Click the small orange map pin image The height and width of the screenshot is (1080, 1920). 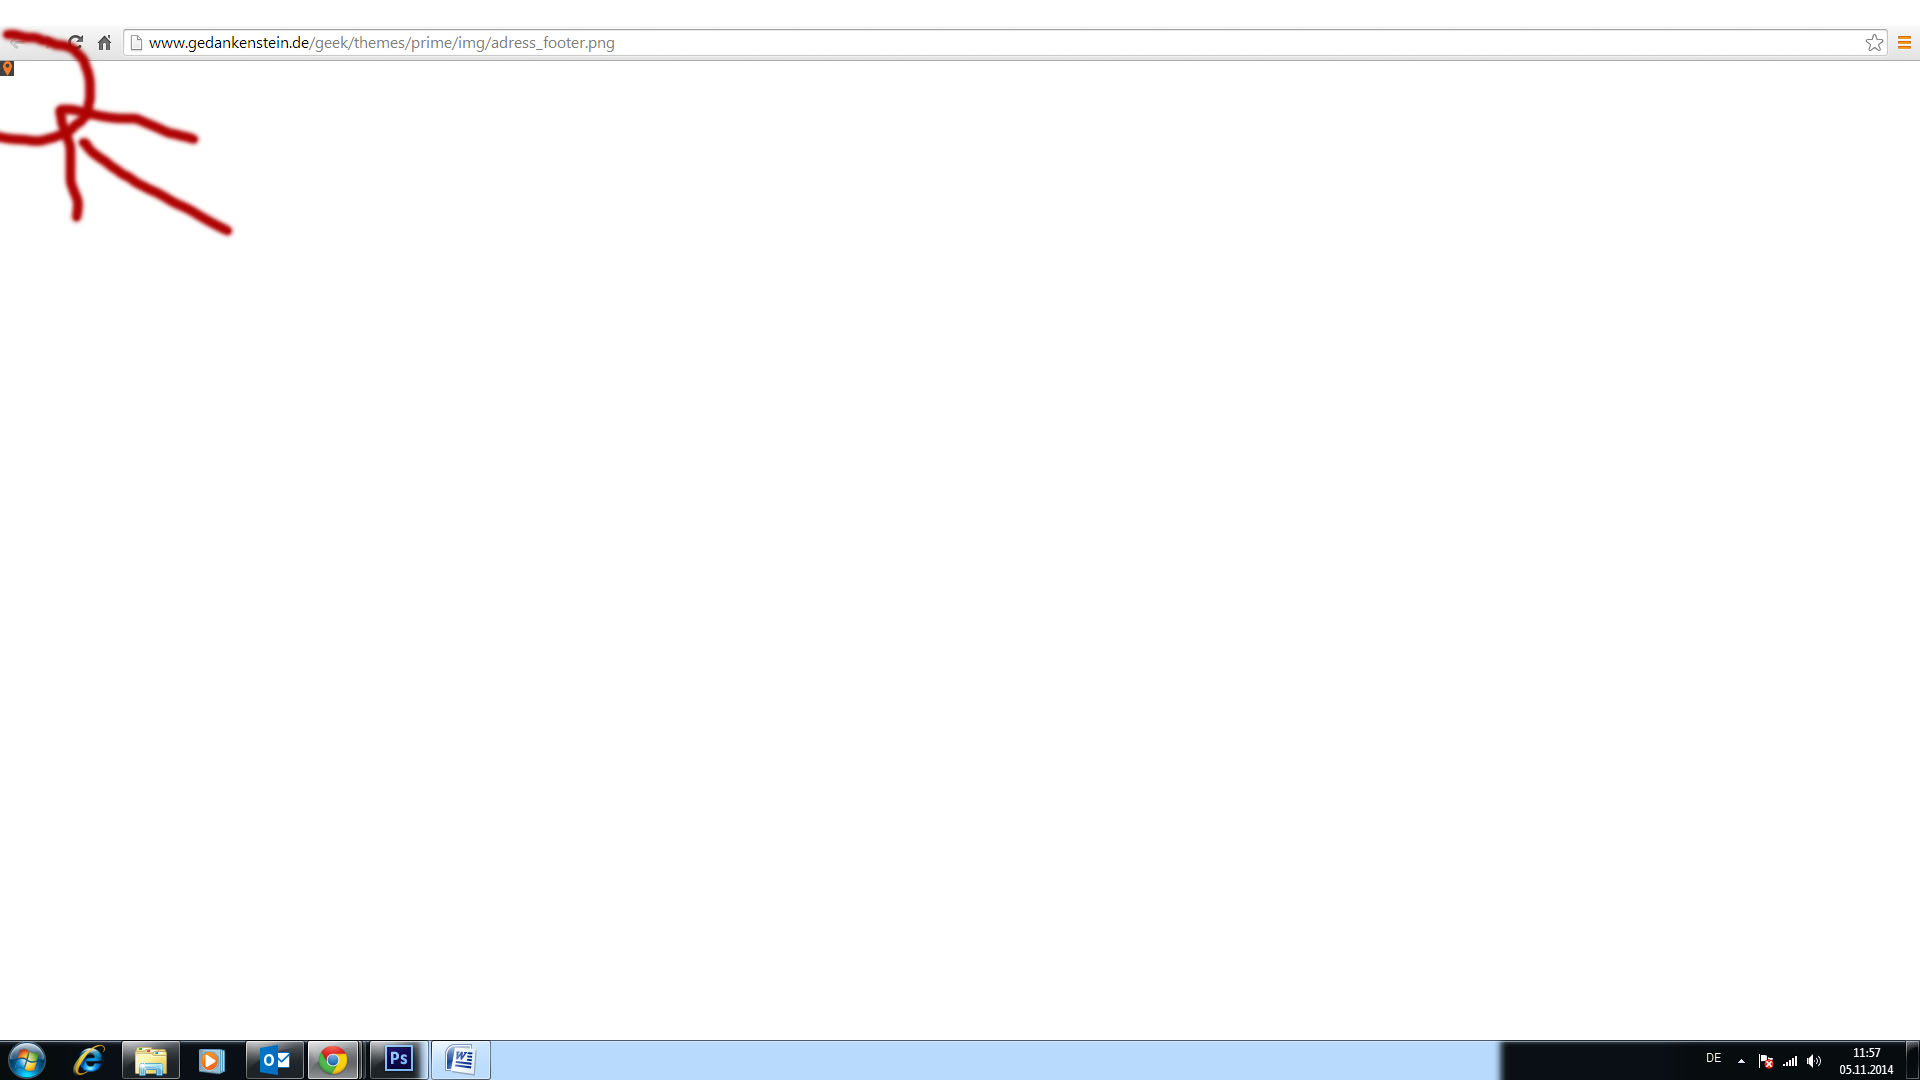coord(7,68)
